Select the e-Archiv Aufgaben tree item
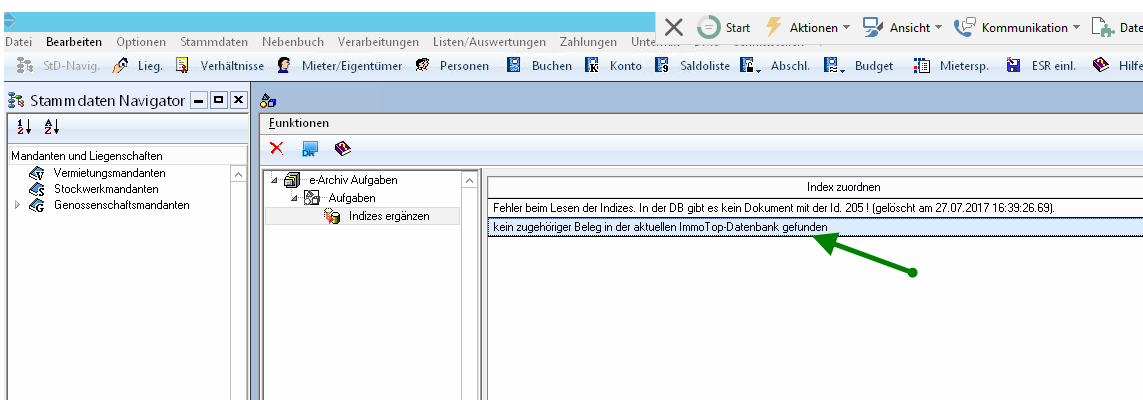This screenshot has height=400, width=1143. pos(354,180)
